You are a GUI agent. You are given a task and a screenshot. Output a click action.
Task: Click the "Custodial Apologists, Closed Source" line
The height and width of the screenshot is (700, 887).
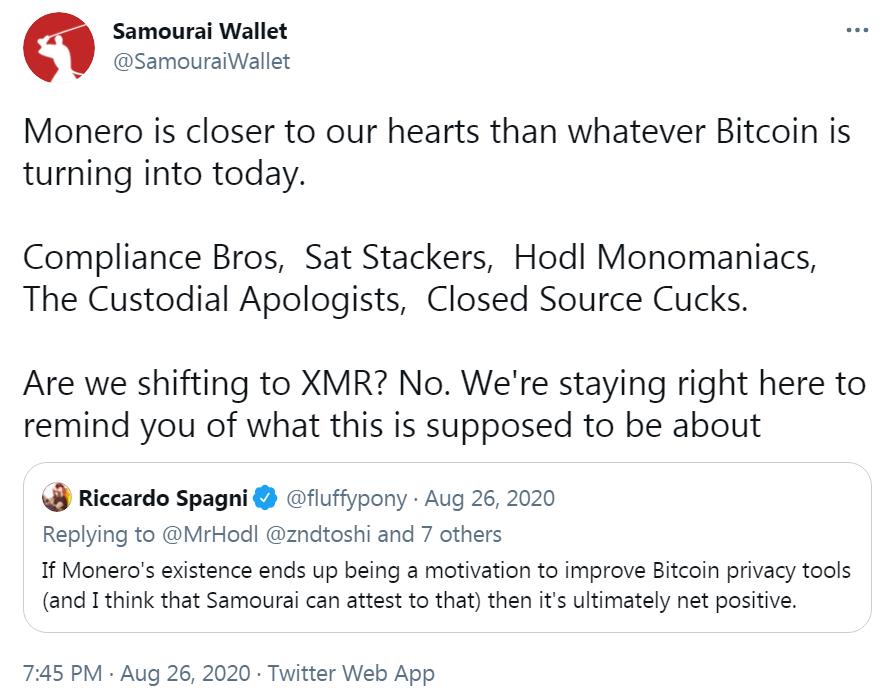pyautogui.click(x=385, y=299)
